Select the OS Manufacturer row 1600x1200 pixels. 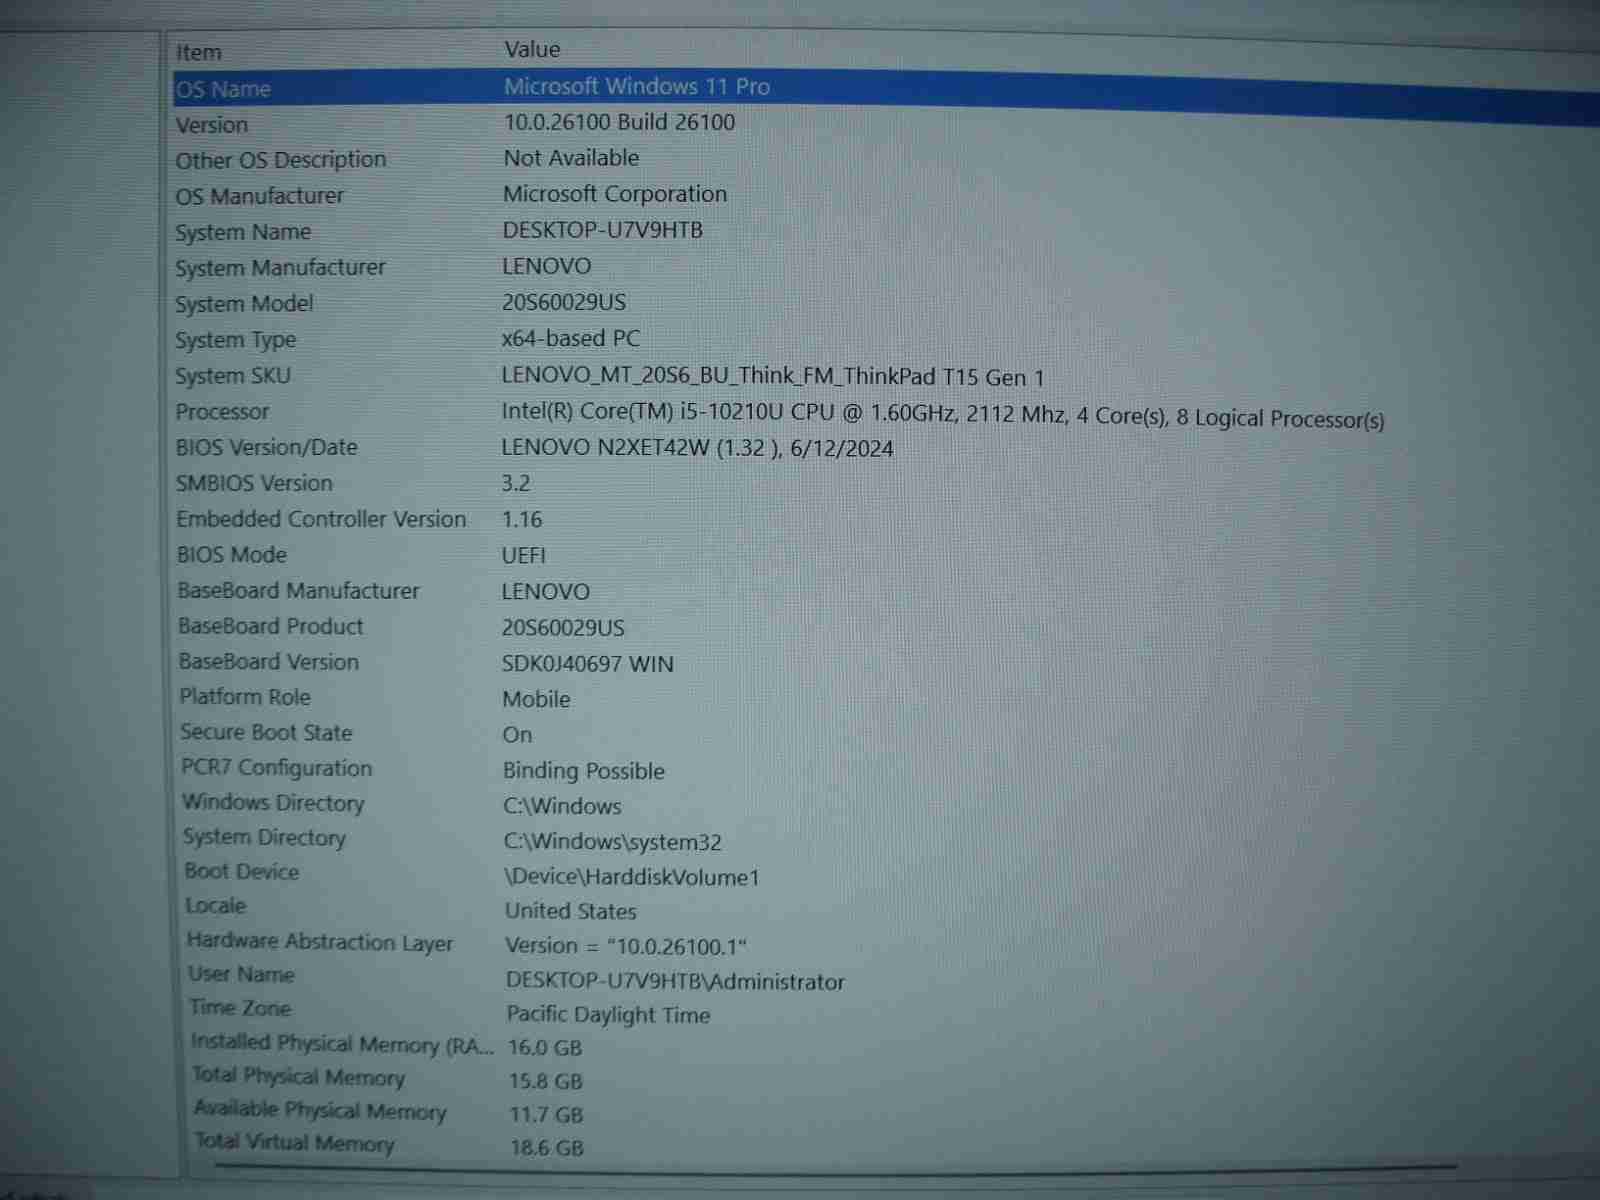click(260, 196)
